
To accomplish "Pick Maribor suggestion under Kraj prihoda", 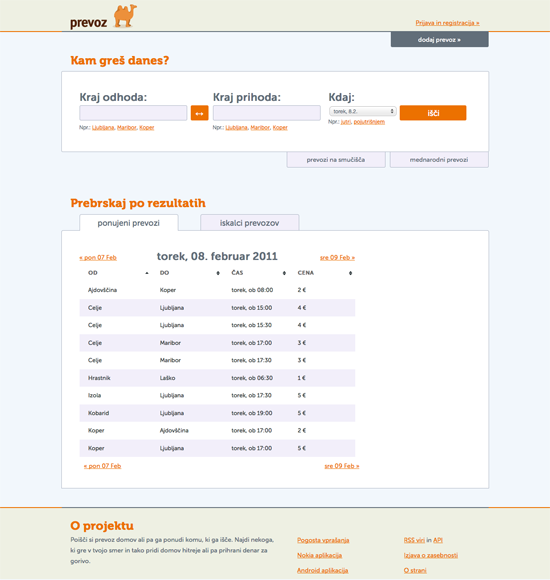I will click(260, 128).
